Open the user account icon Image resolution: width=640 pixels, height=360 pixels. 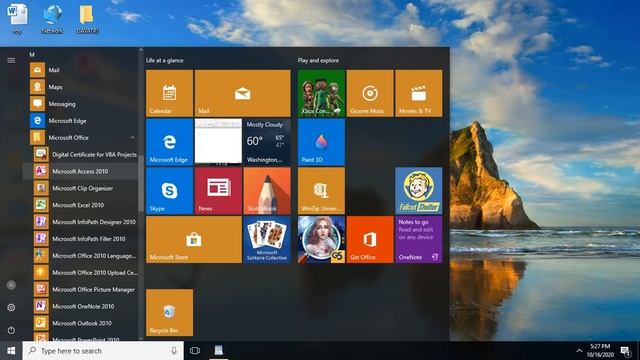(11, 285)
